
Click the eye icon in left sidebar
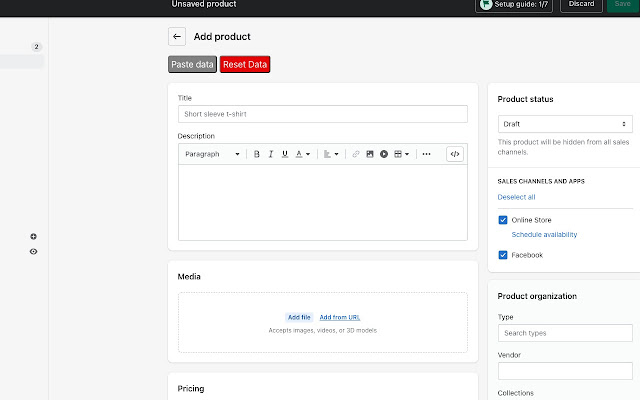[33, 252]
